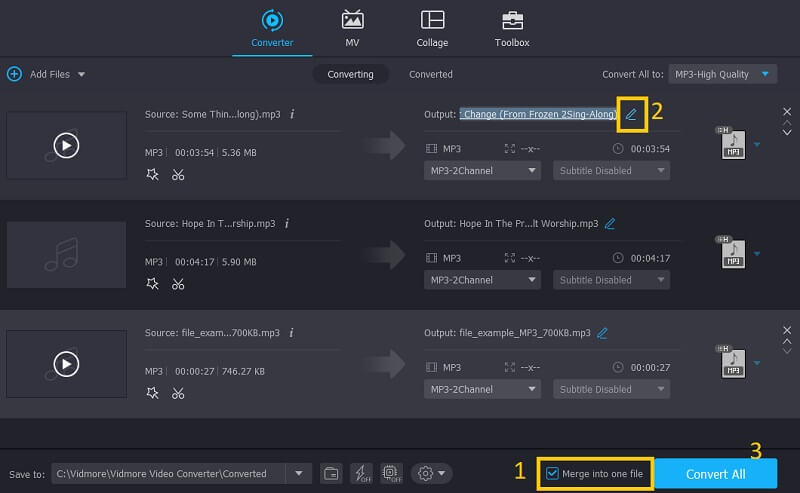Click the Convert All button
Image resolution: width=800 pixels, height=493 pixels.
pyautogui.click(x=716, y=473)
